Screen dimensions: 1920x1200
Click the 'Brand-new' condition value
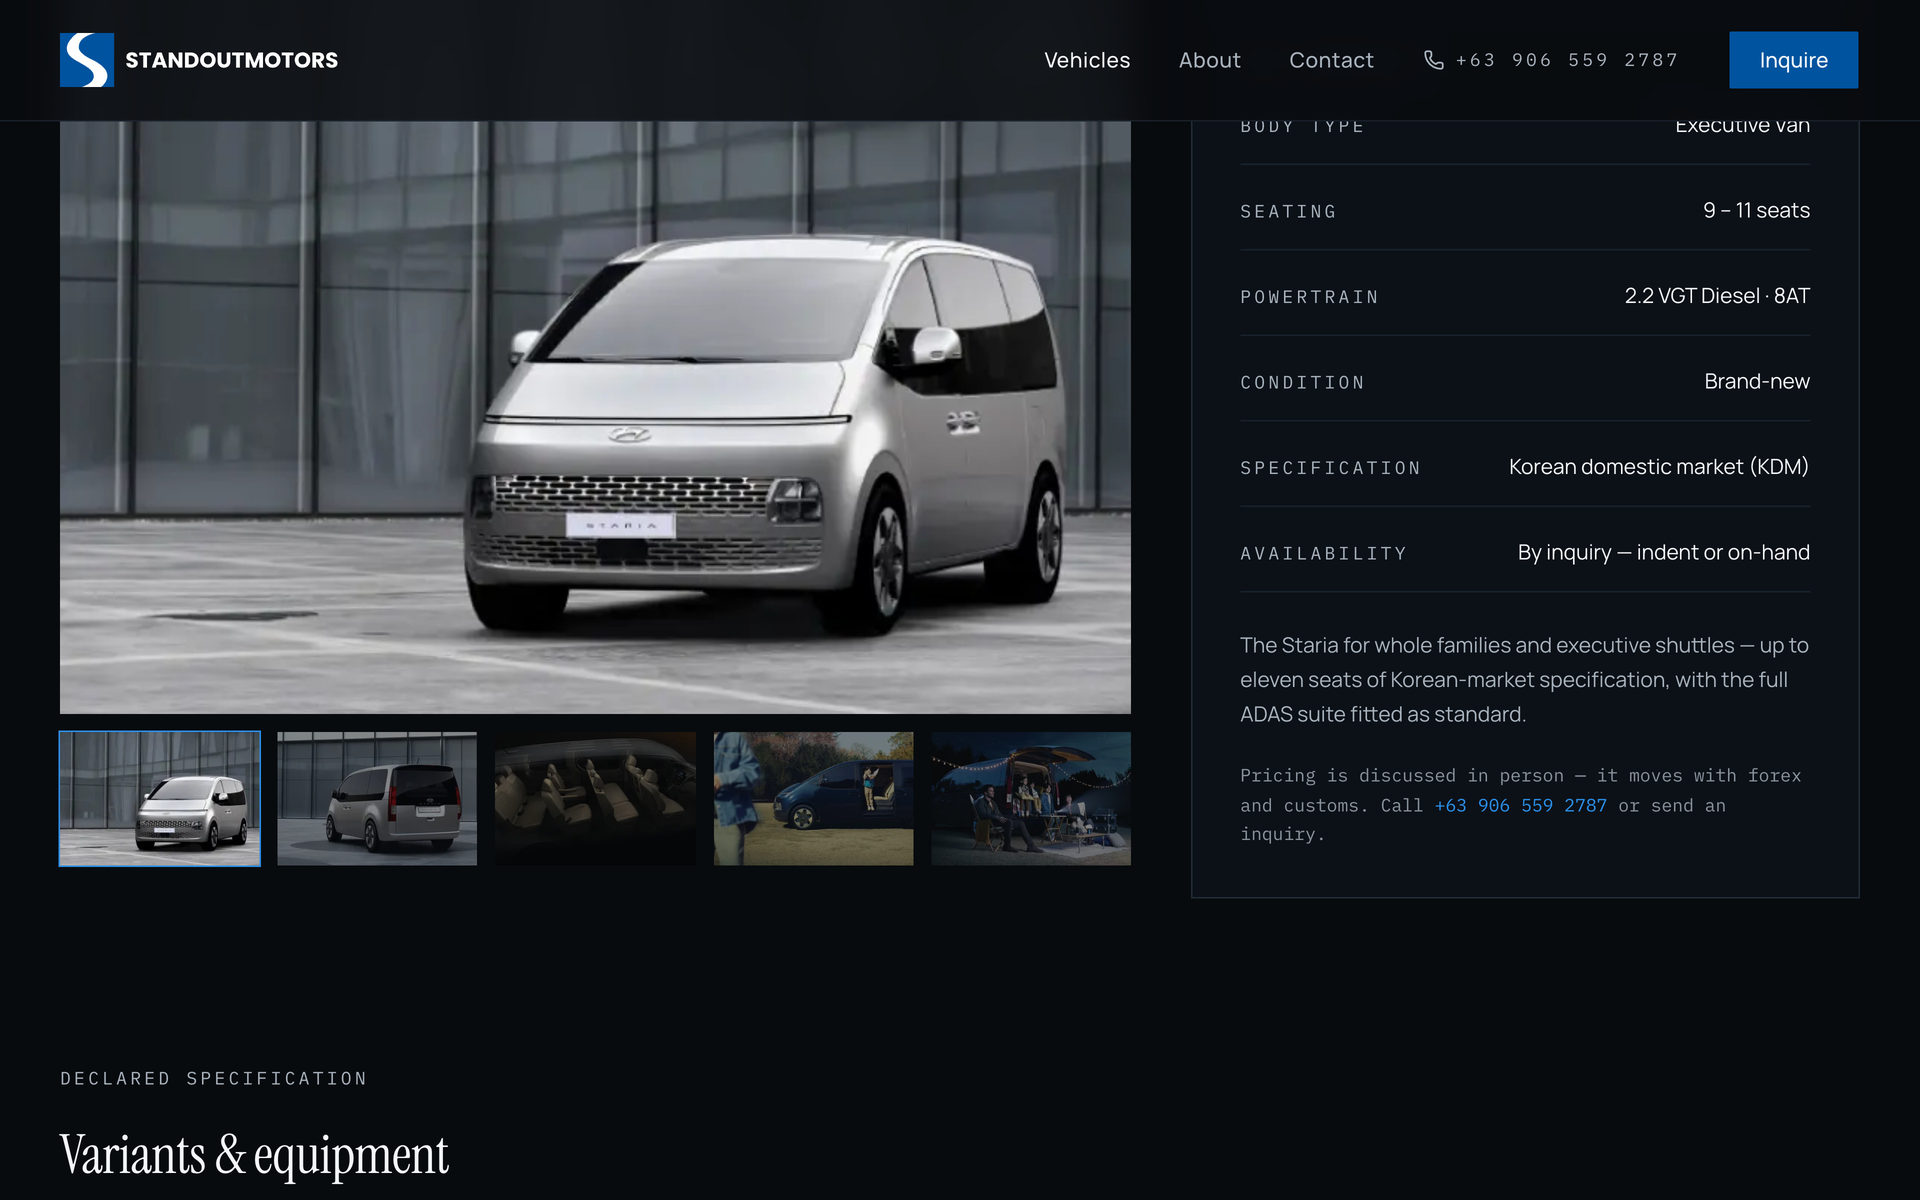(1757, 381)
